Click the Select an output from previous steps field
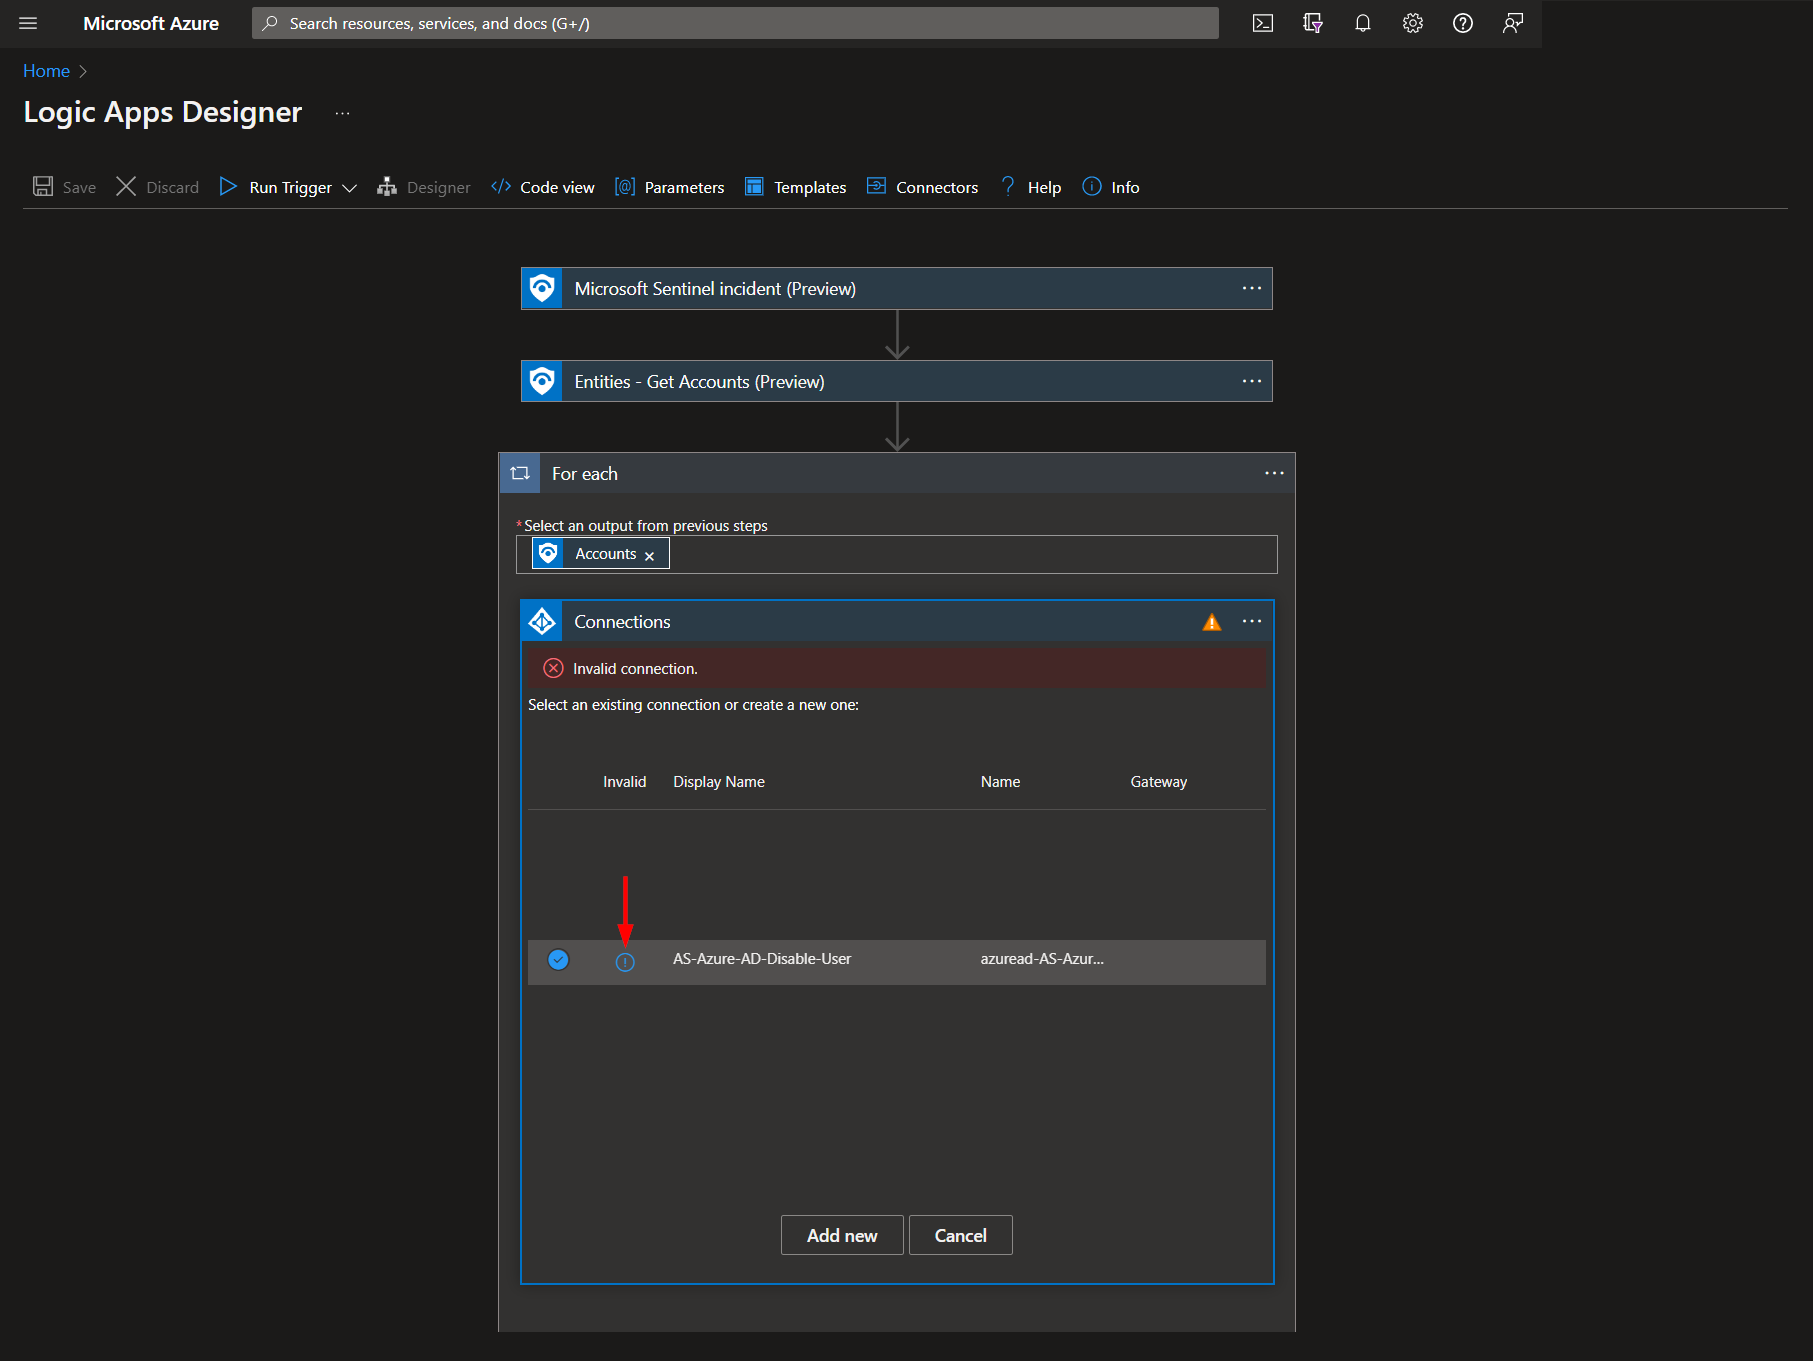1813x1361 pixels. coord(897,554)
